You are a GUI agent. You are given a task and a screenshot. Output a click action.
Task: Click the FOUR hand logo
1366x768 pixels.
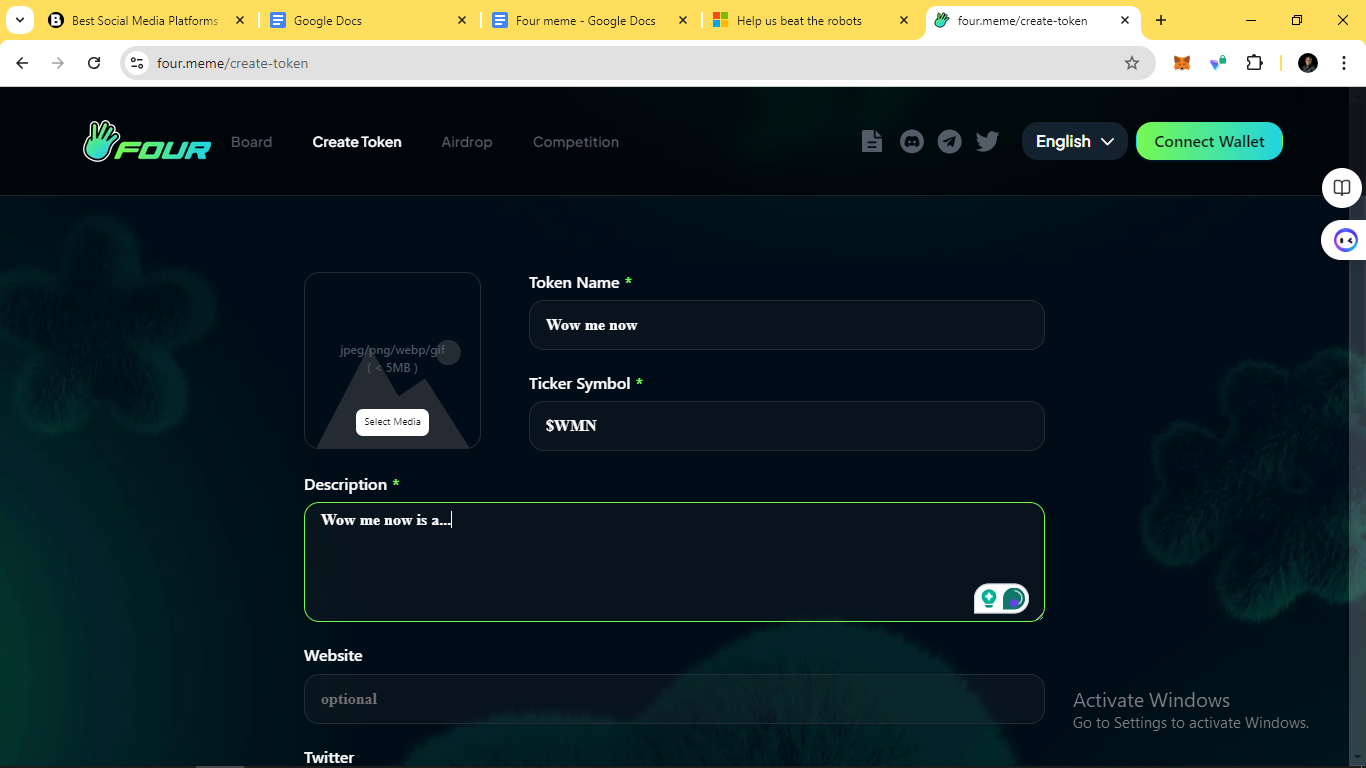click(147, 142)
